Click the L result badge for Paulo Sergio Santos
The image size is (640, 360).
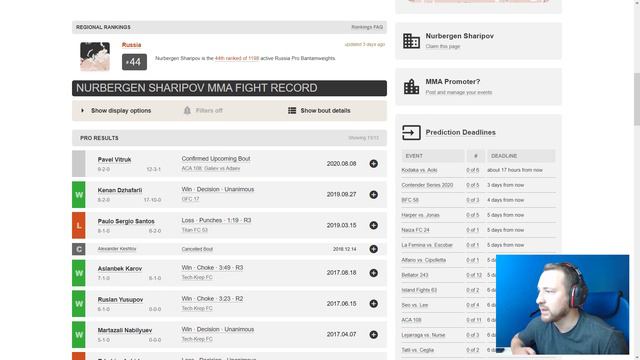(79, 225)
